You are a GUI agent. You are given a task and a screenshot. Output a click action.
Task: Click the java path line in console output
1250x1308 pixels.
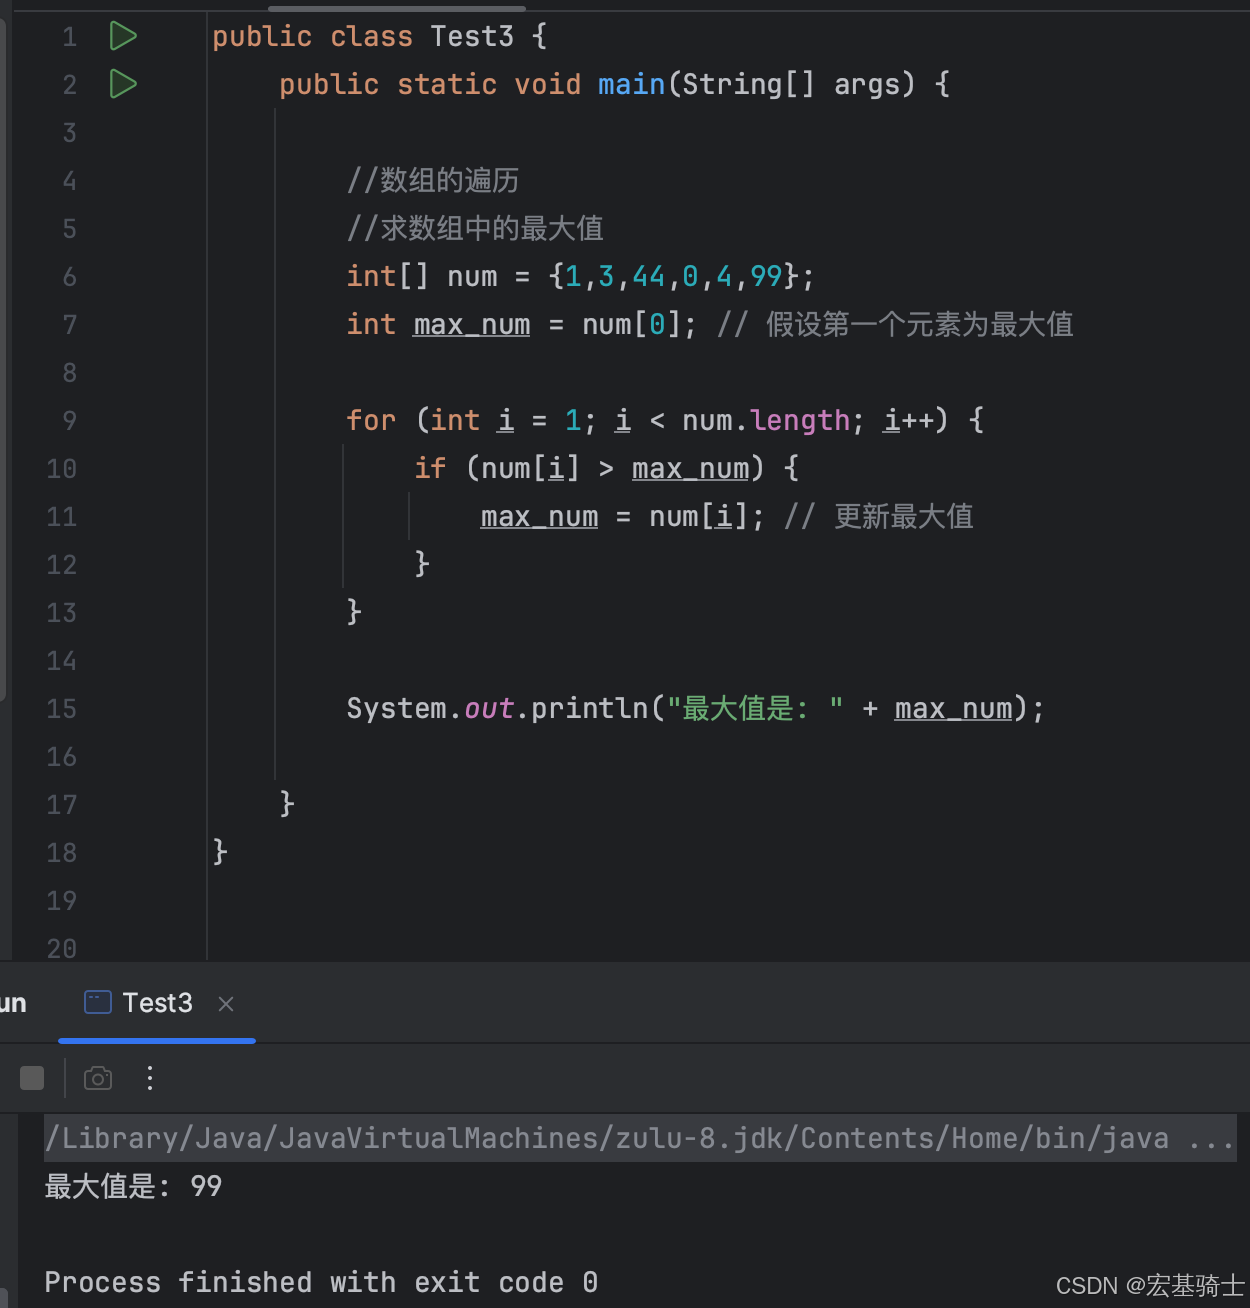tap(600, 1137)
